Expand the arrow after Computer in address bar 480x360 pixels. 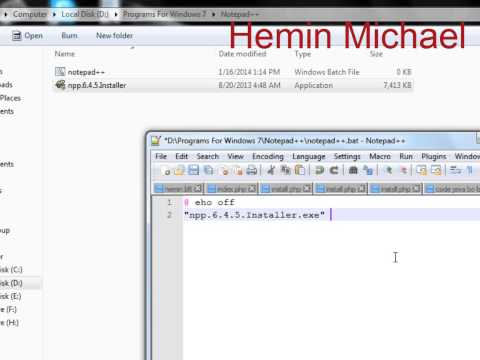pyautogui.click(x=54, y=14)
